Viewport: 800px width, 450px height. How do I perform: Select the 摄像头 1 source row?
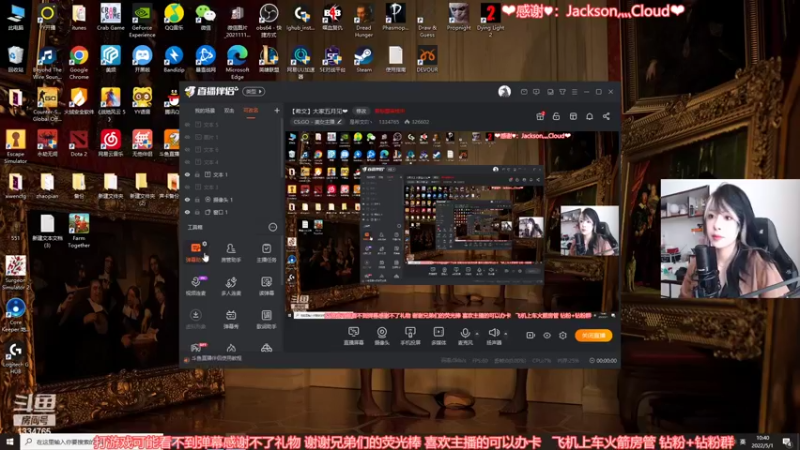(x=232, y=199)
